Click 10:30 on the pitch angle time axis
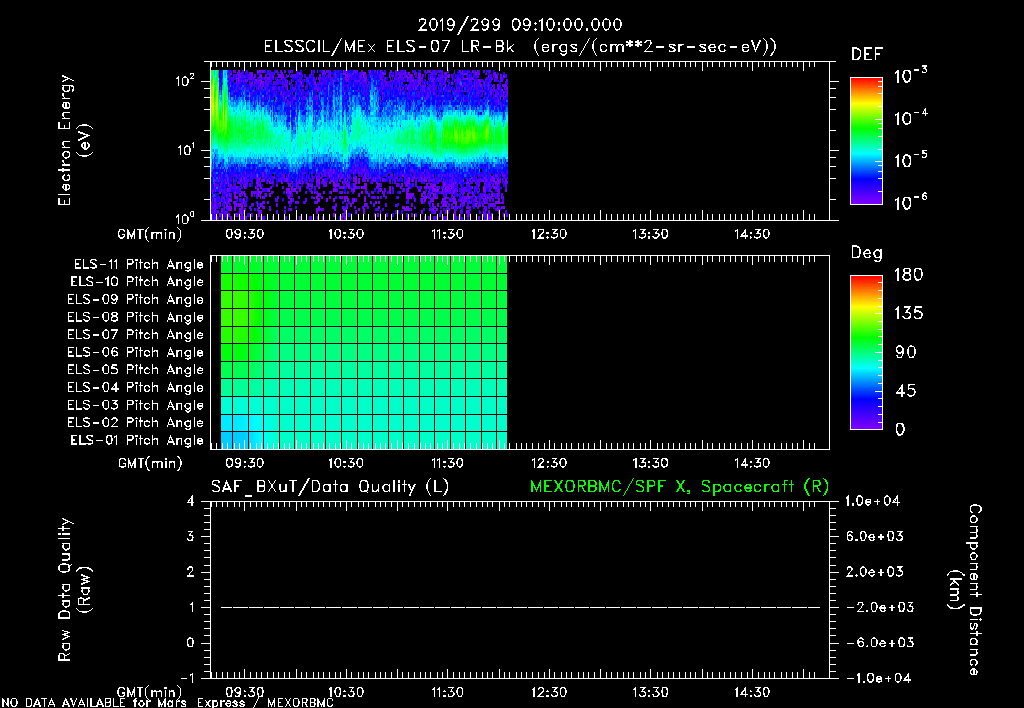The image size is (1024, 708). (346, 463)
